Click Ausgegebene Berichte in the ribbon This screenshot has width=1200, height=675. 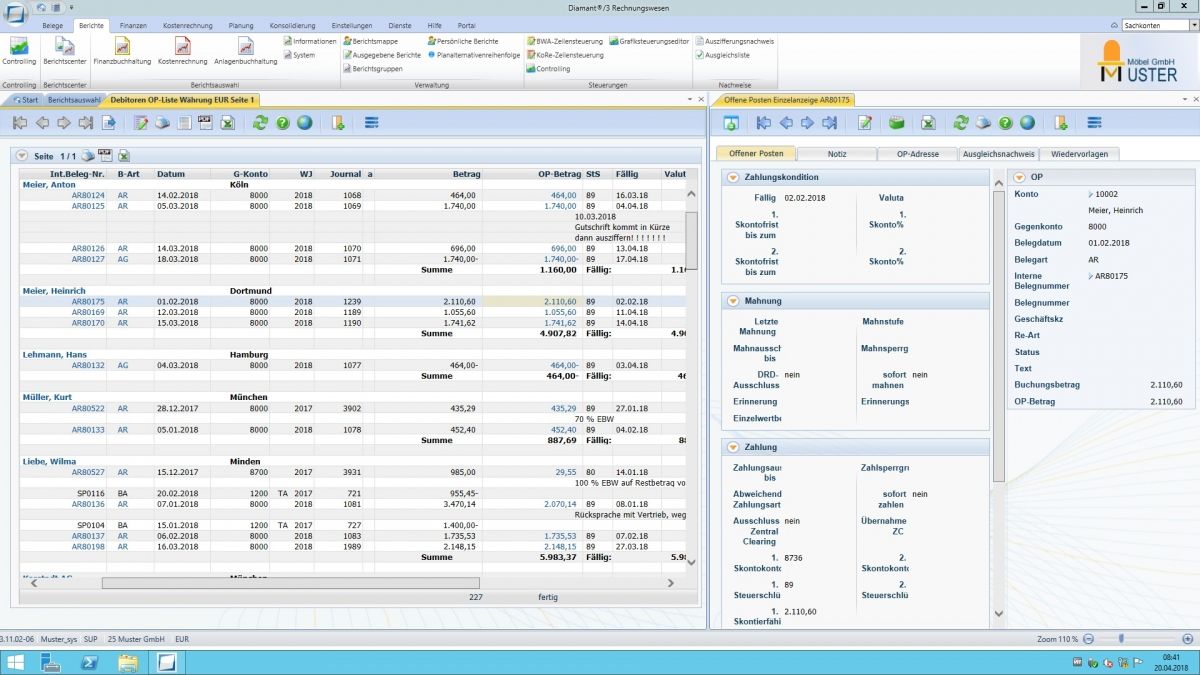click(x=382, y=55)
